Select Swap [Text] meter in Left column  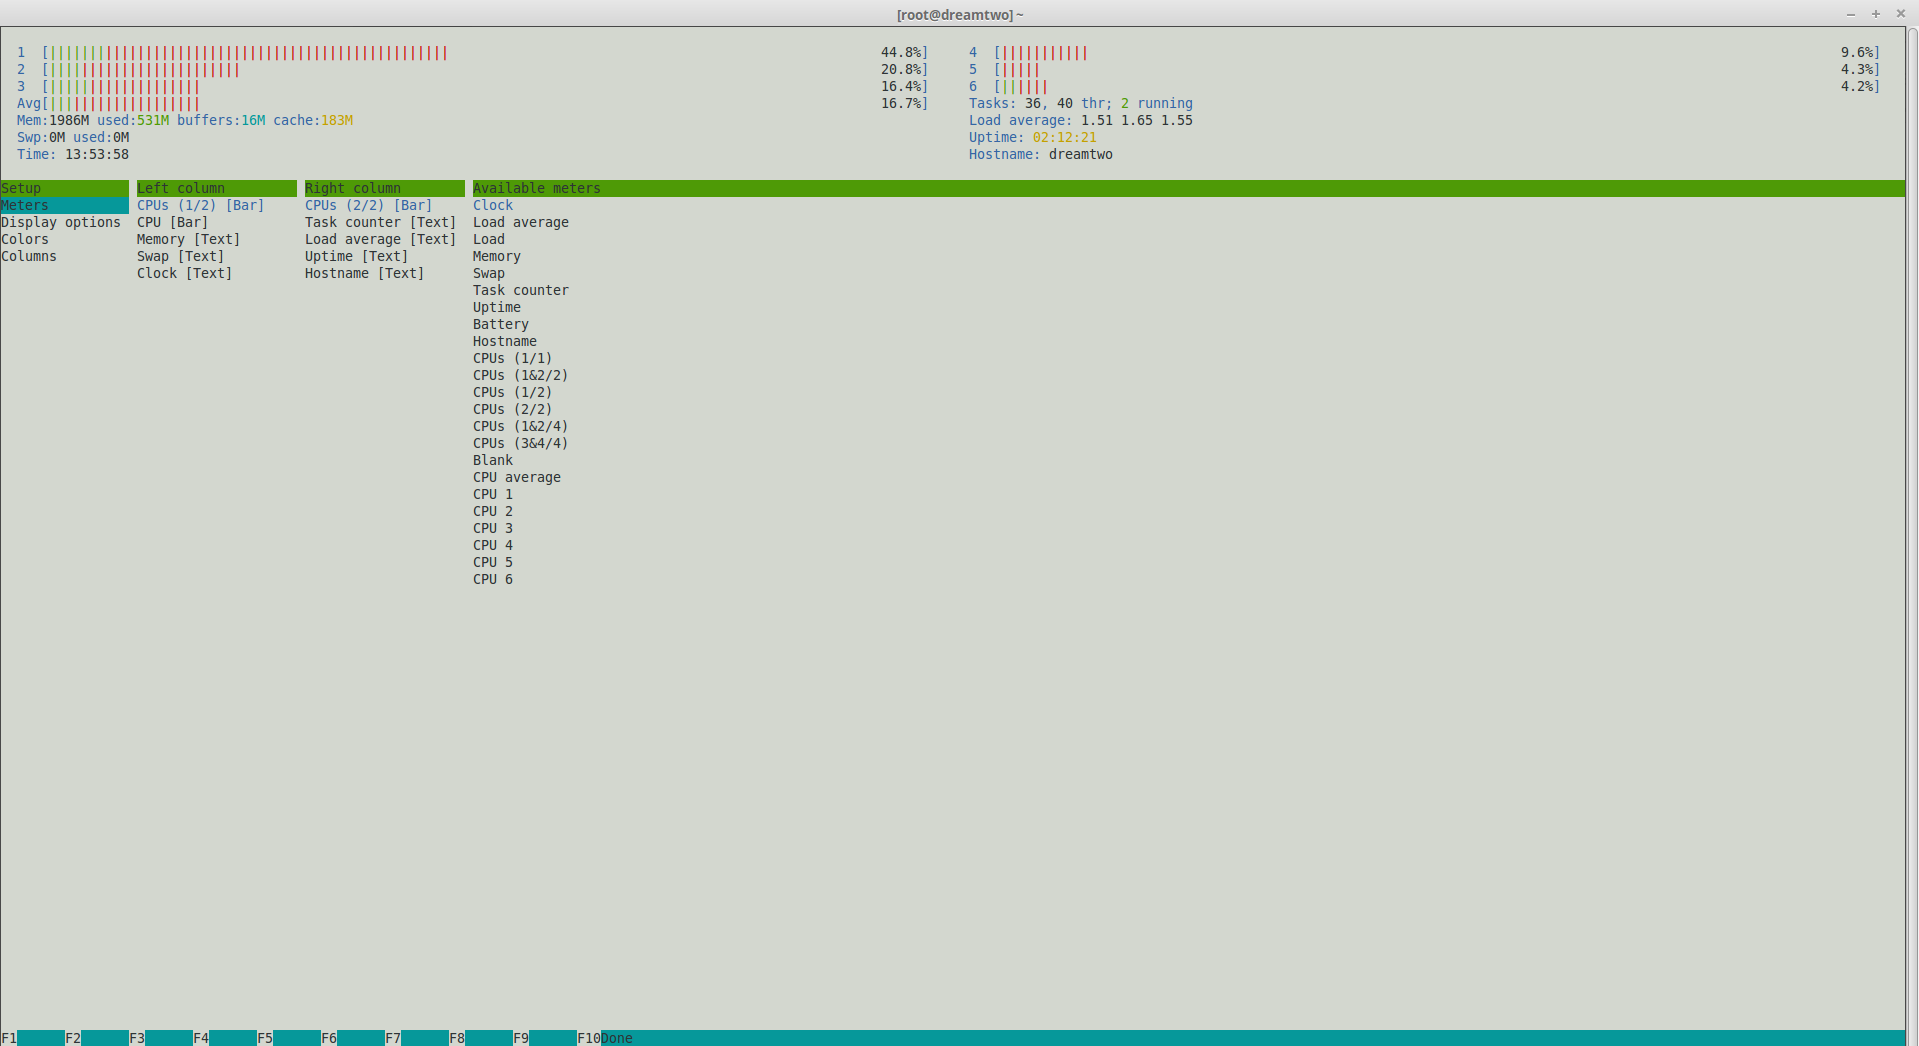[180, 256]
